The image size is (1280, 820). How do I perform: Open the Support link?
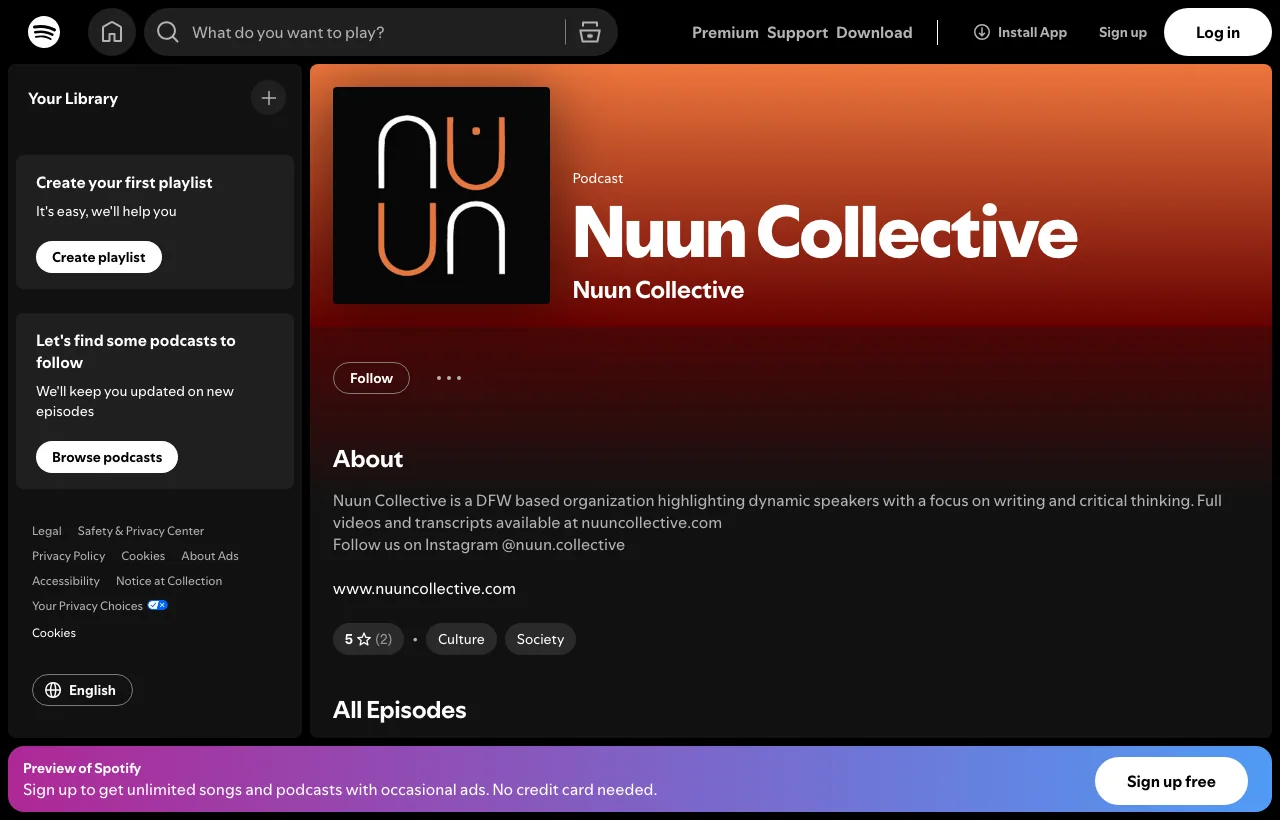pos(797,32)
